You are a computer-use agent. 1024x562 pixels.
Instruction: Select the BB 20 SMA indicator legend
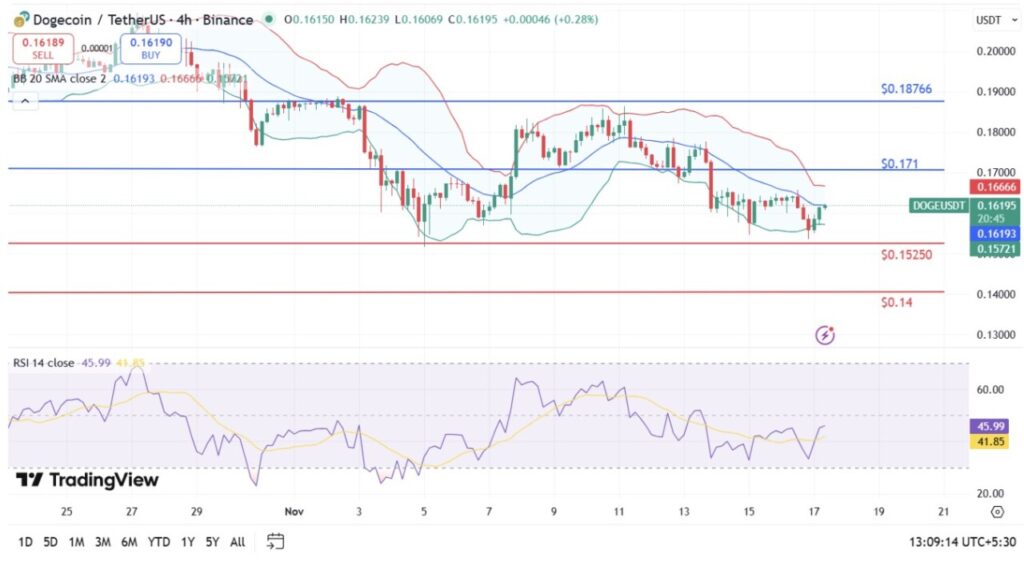(x=60, y=78)
